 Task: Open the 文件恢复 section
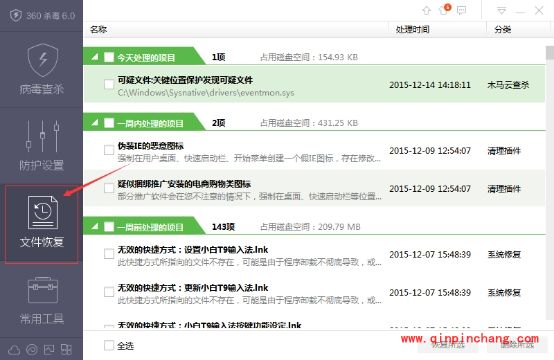pyautogui.click(x=42, y=223)
